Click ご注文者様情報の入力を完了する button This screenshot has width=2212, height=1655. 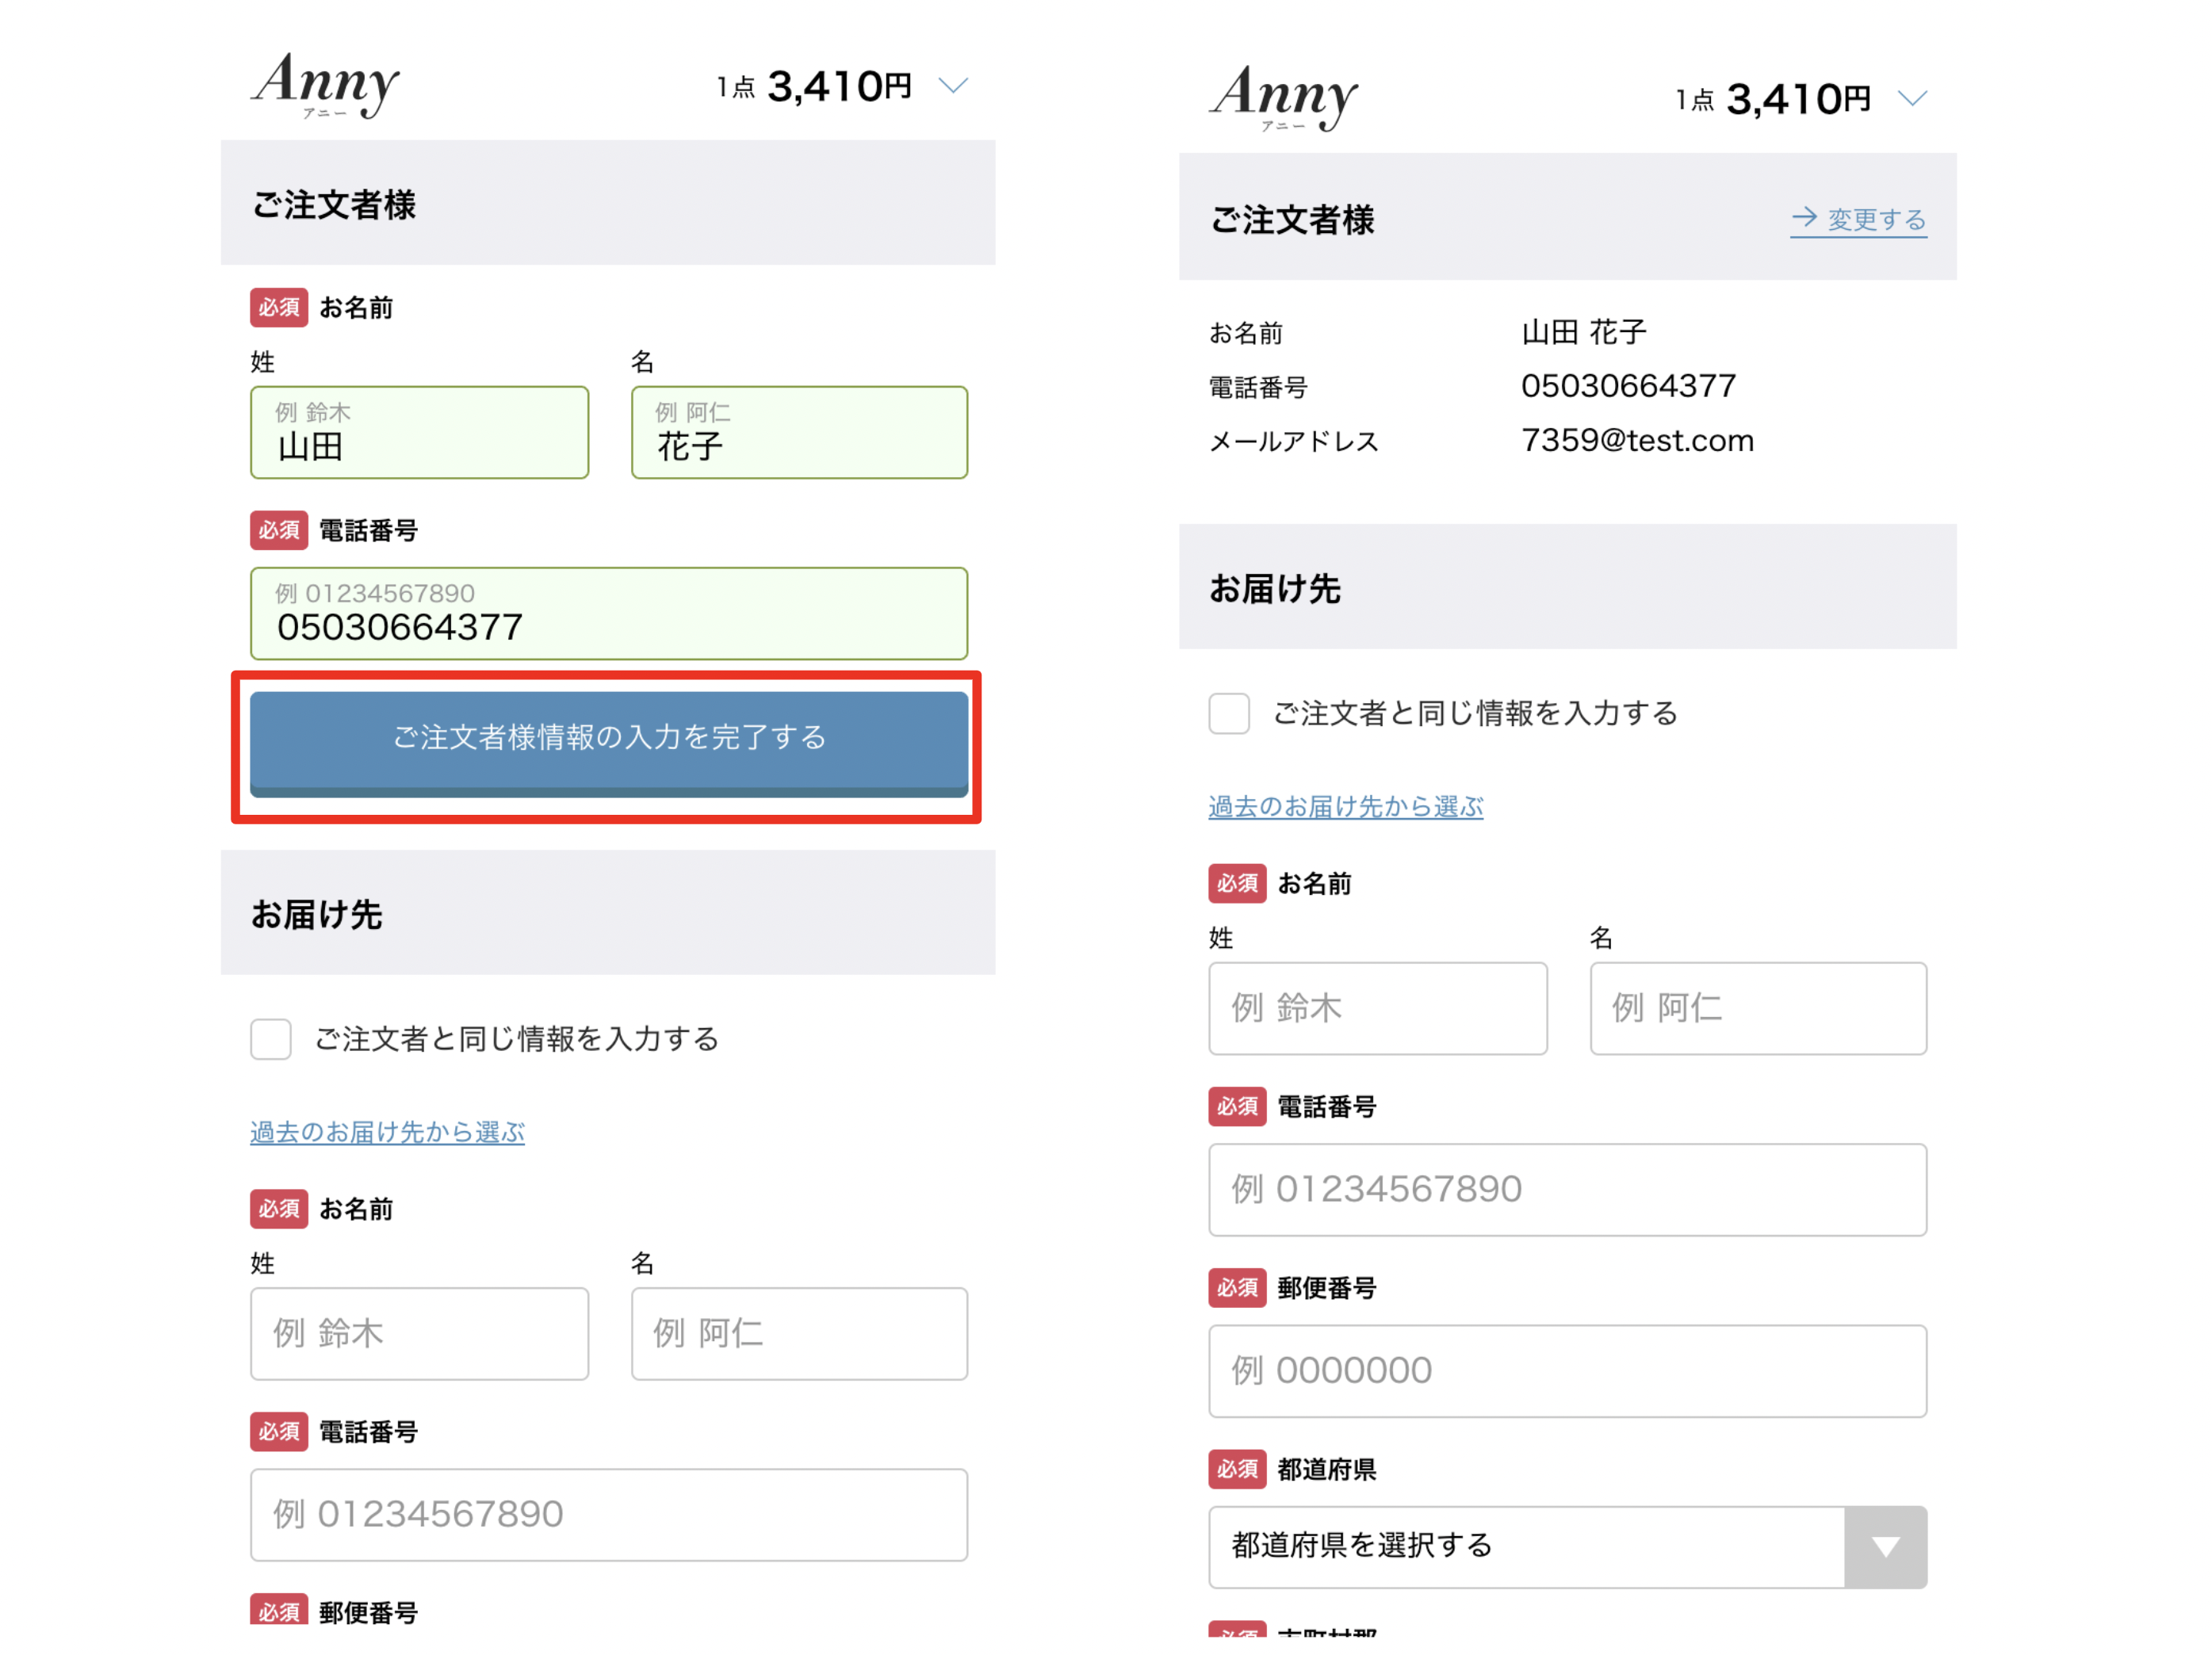pos(609,743)
